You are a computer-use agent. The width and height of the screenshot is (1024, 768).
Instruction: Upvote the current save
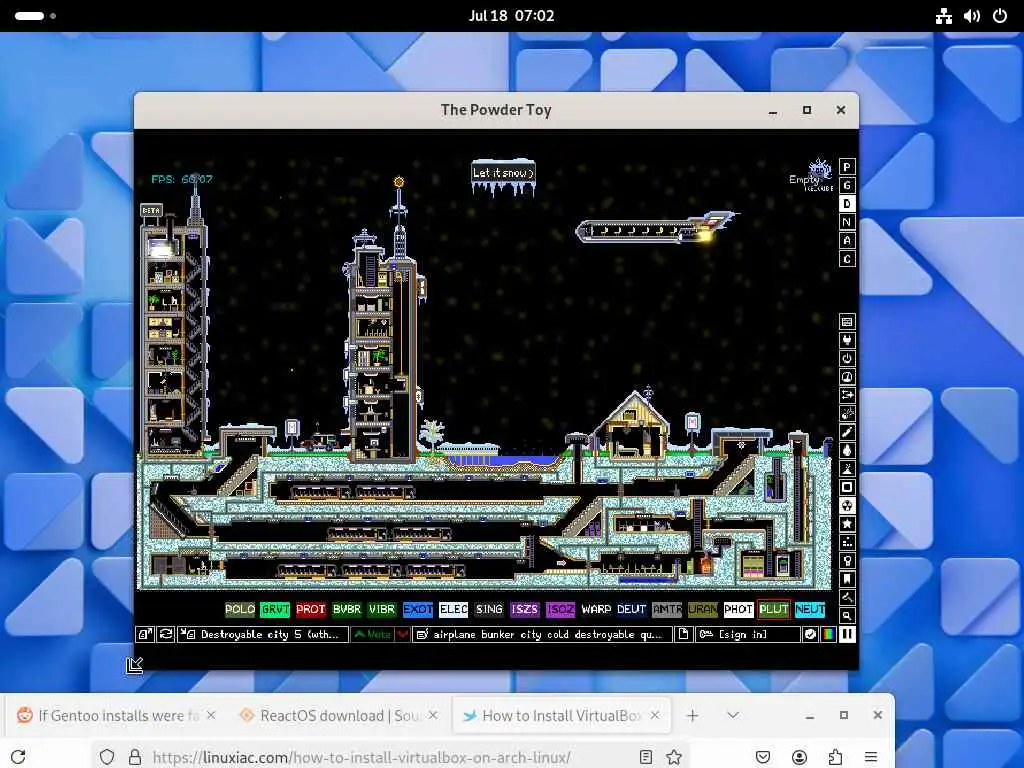[372, 634]
